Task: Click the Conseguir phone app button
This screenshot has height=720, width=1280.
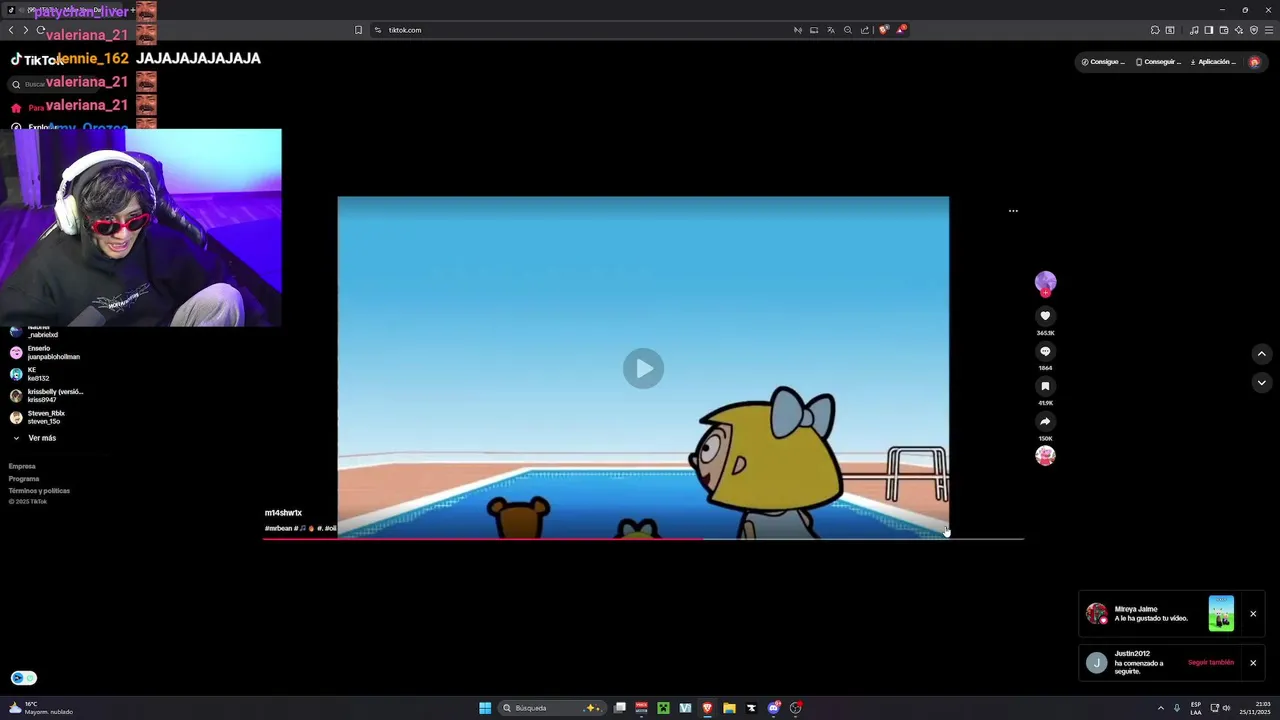Action: pyautogui.click(x=1159, y=62)
